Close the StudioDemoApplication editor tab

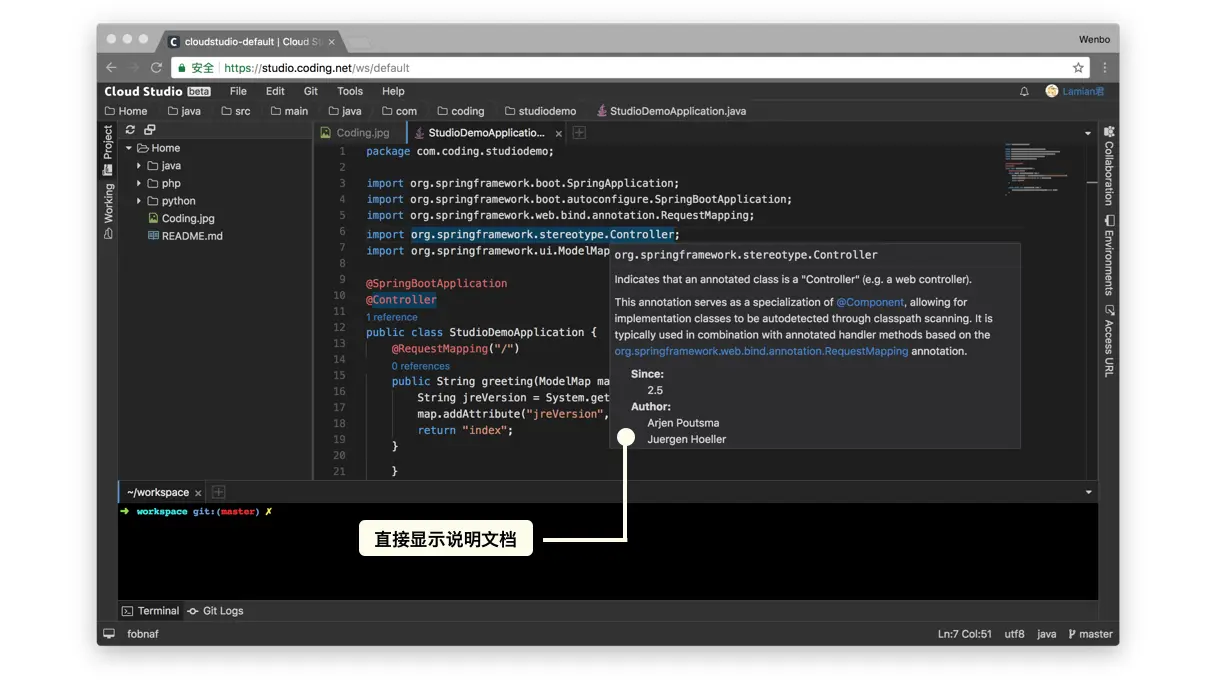pyautogui.click(x=559, y=133)
